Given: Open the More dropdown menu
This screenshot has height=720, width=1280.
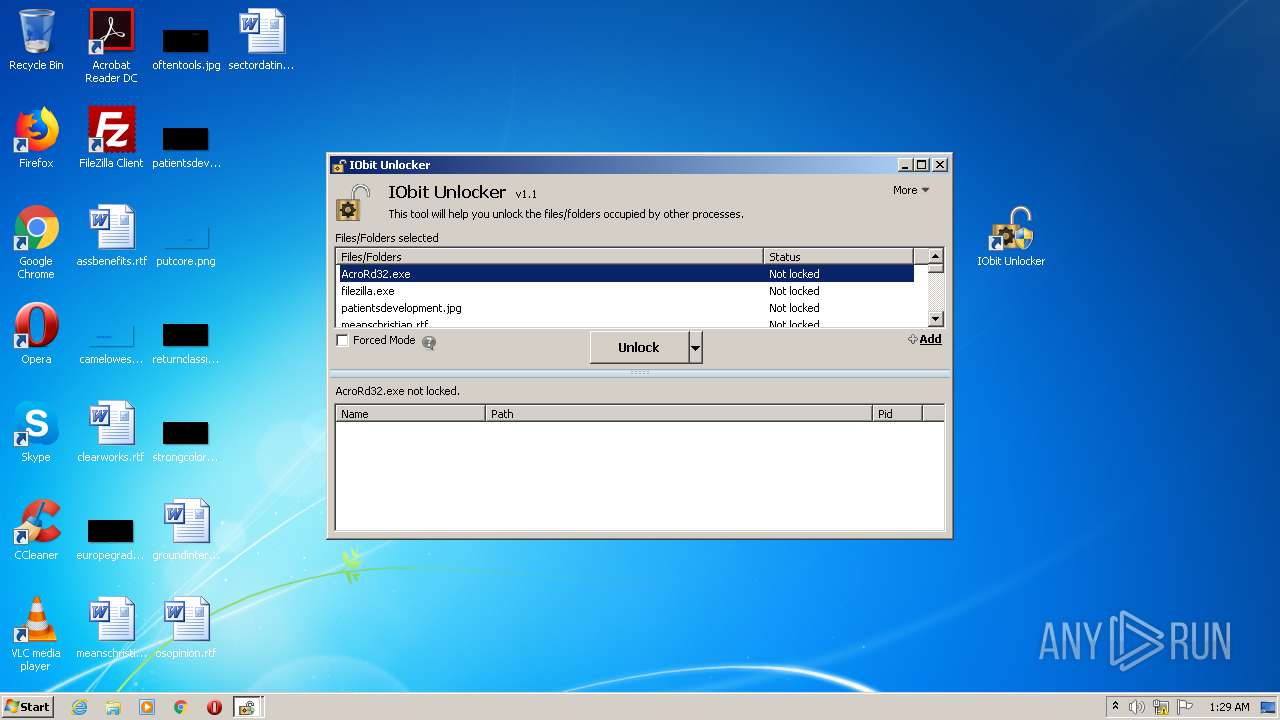Looking at the screenshot, I should pyautogui.click(x=911, y=190).
